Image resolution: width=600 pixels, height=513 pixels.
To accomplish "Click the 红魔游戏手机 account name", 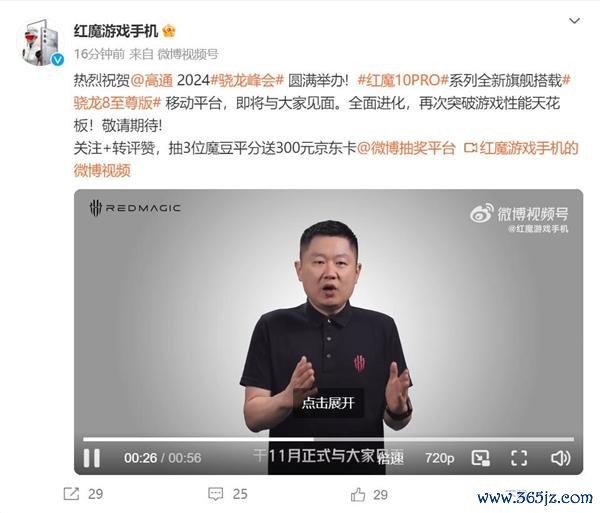I will [116, 31].
